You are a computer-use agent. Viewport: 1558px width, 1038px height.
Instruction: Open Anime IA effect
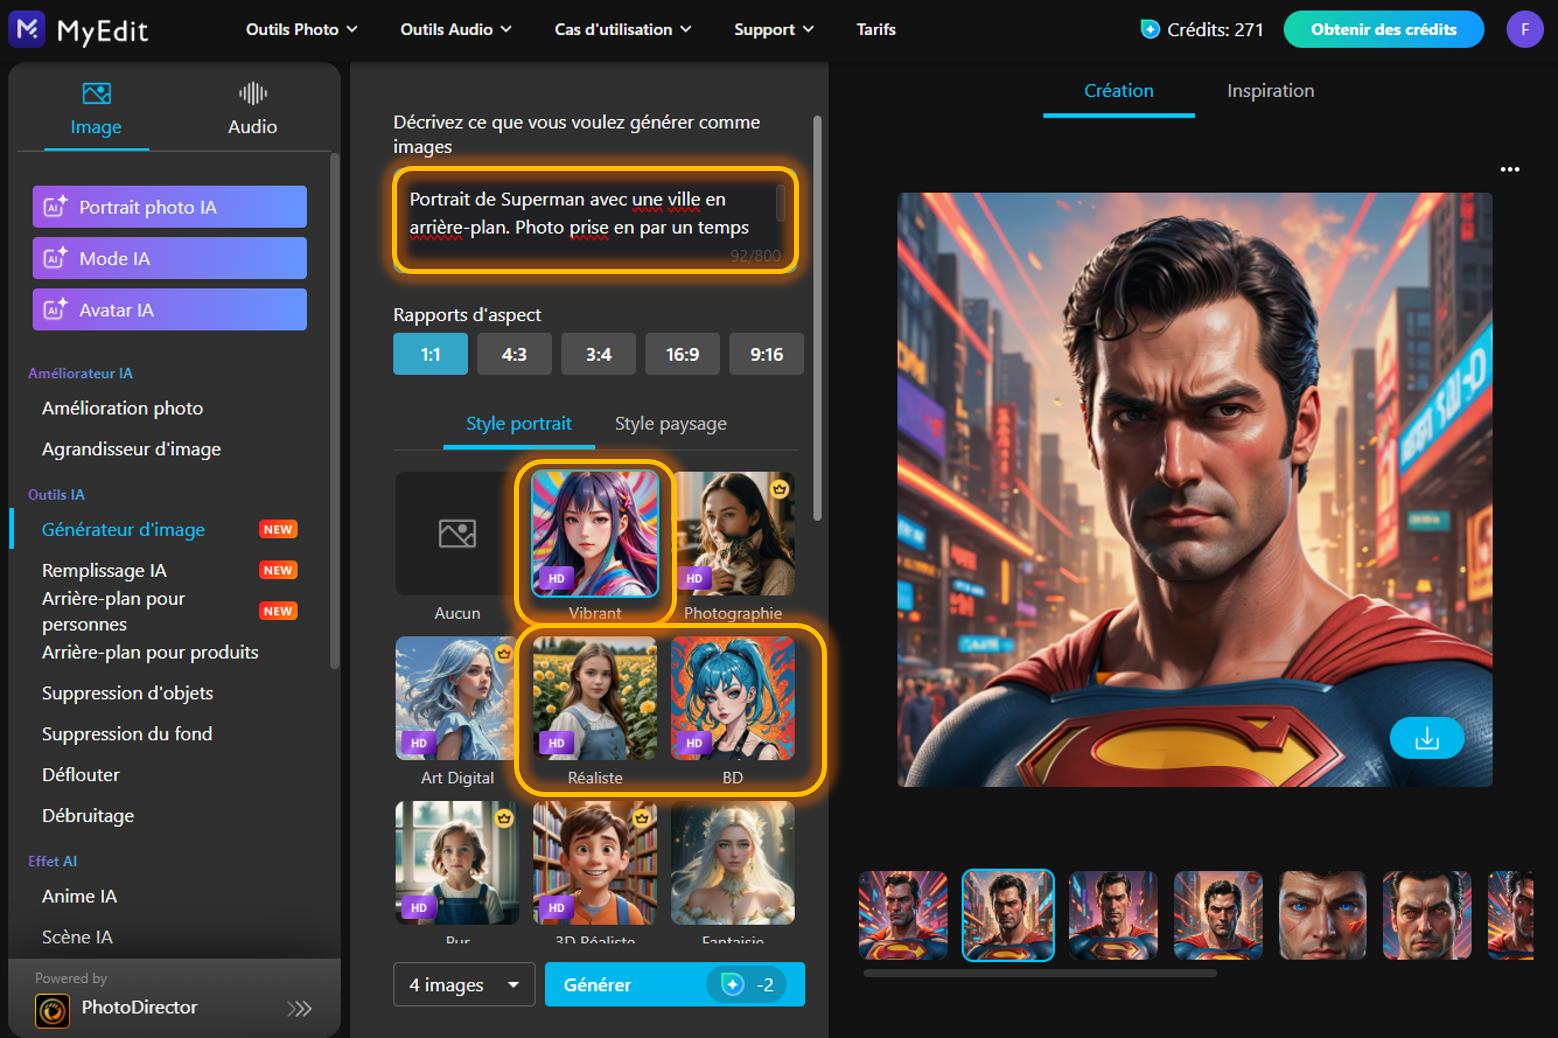tap(79, 897)
